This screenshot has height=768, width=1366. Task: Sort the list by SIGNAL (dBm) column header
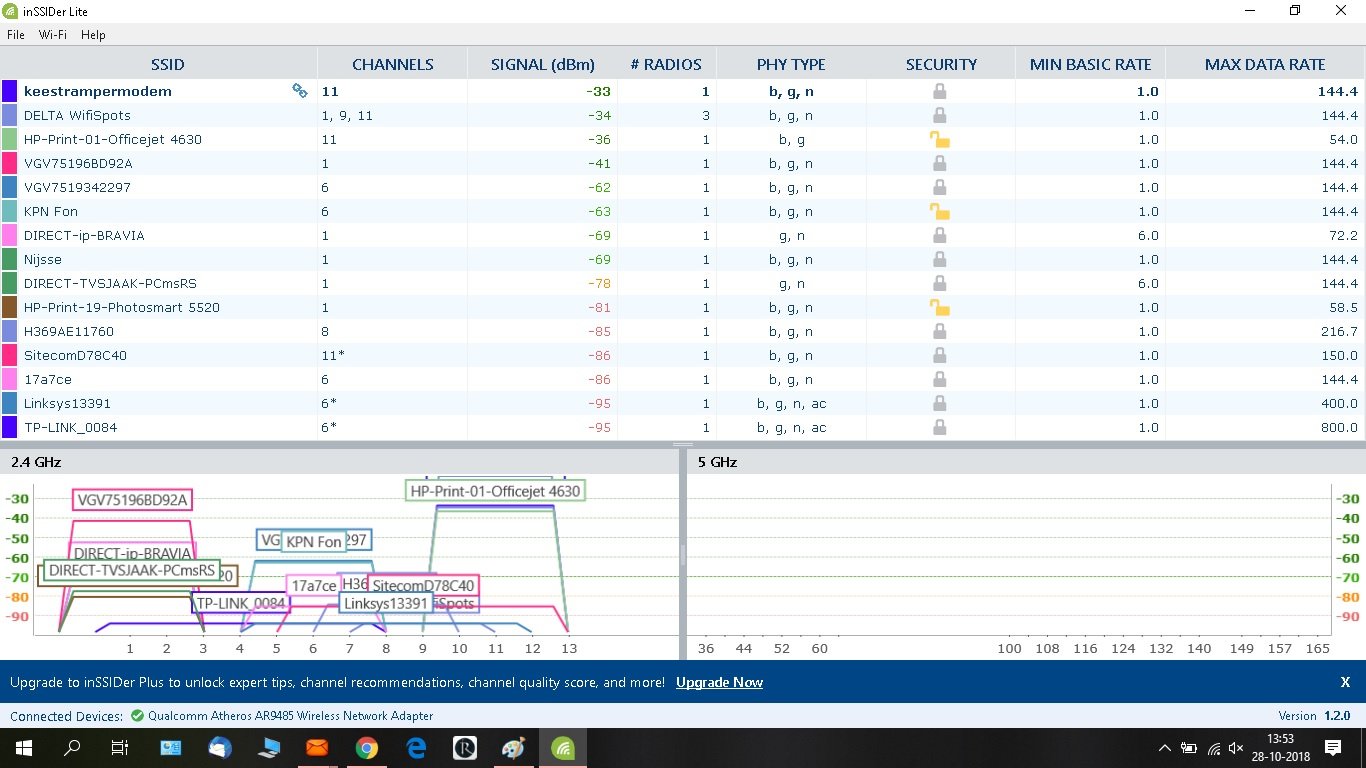[x=543, y=64]
